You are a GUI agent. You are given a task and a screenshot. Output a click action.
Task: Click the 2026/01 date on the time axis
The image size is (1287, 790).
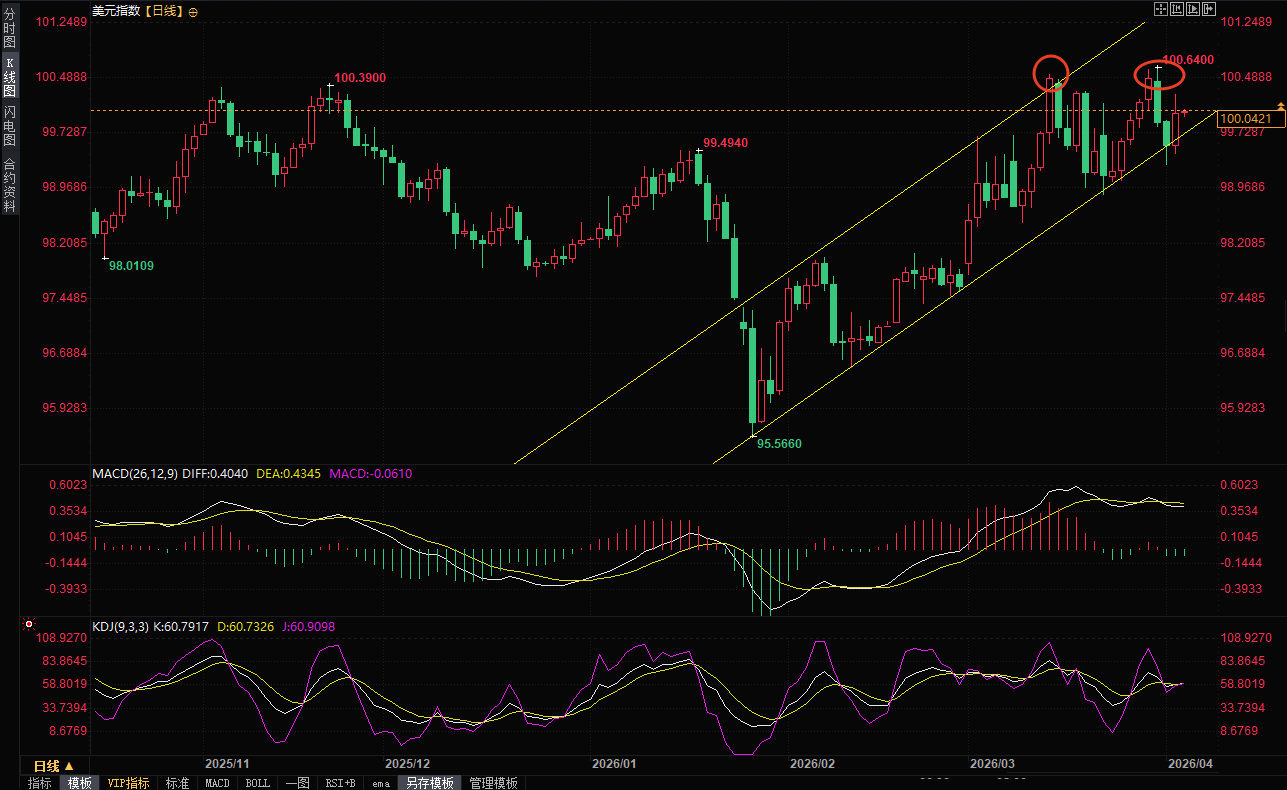click(615, 763)
